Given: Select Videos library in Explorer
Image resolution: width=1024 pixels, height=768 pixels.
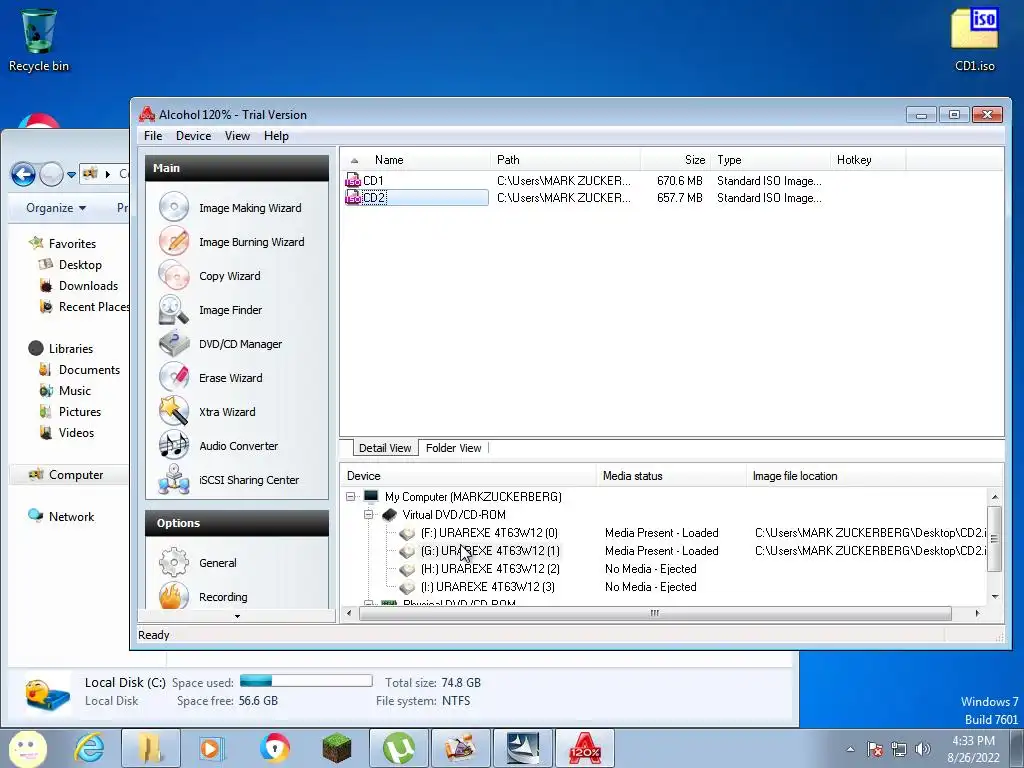Looking at the screenshot, I should [x=67, y=433].
